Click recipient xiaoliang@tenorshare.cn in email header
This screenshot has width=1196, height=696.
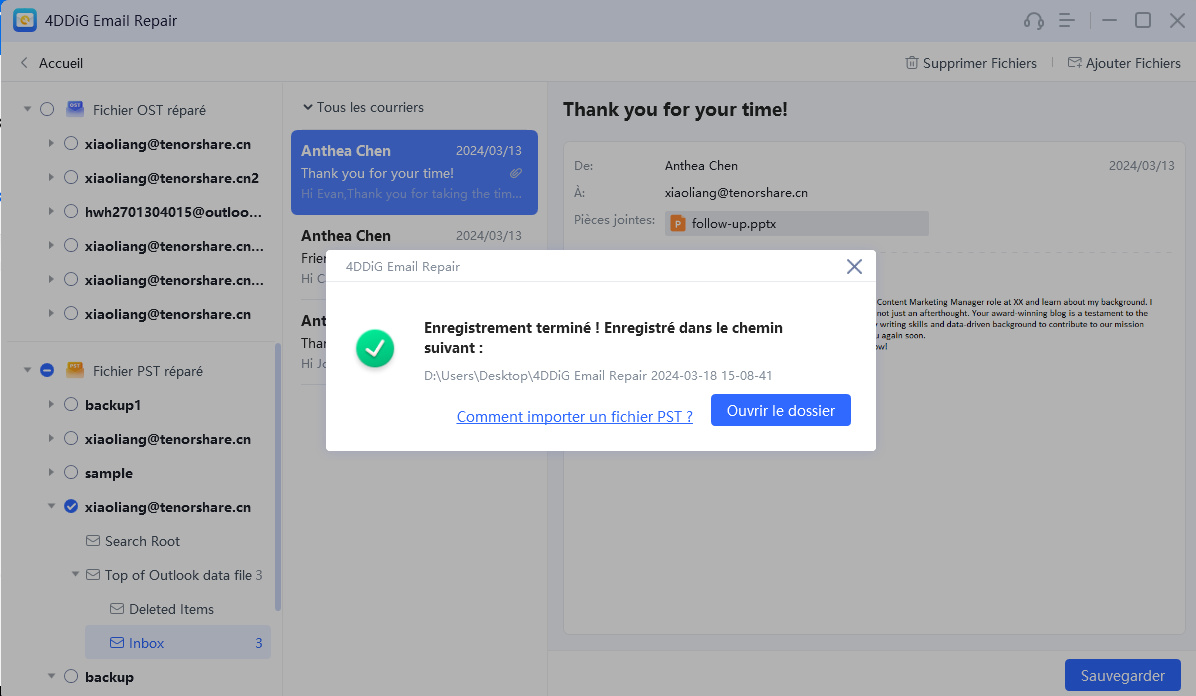click(736, 192)
